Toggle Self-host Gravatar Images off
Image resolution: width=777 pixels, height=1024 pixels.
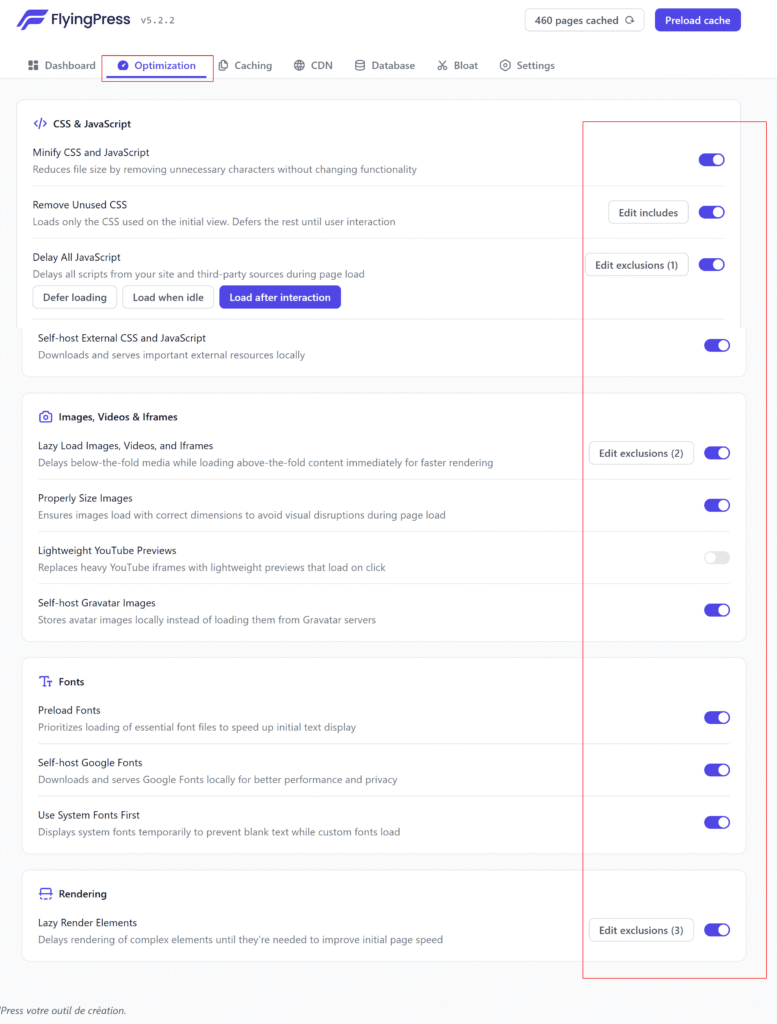coord(717,610)
